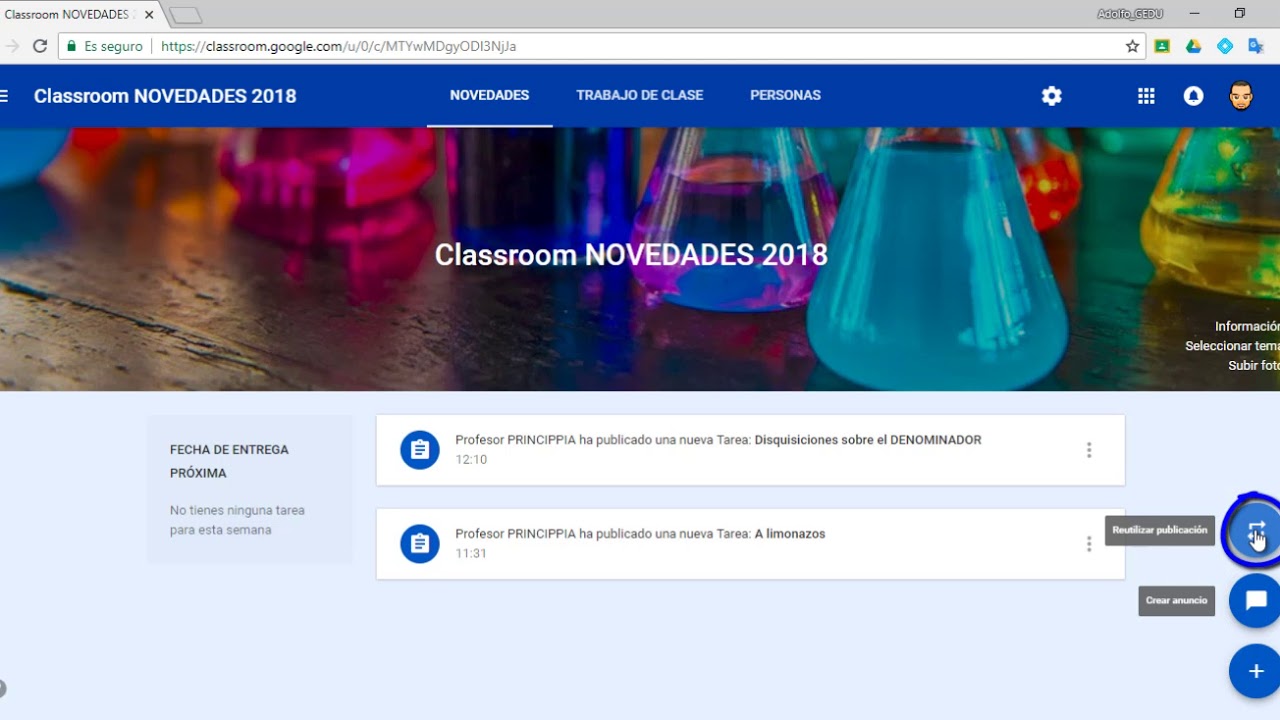Bookmark page with the star icon
This screenshot has height=720, width=1280.
pyautogui.click(x=1132, y=46)
